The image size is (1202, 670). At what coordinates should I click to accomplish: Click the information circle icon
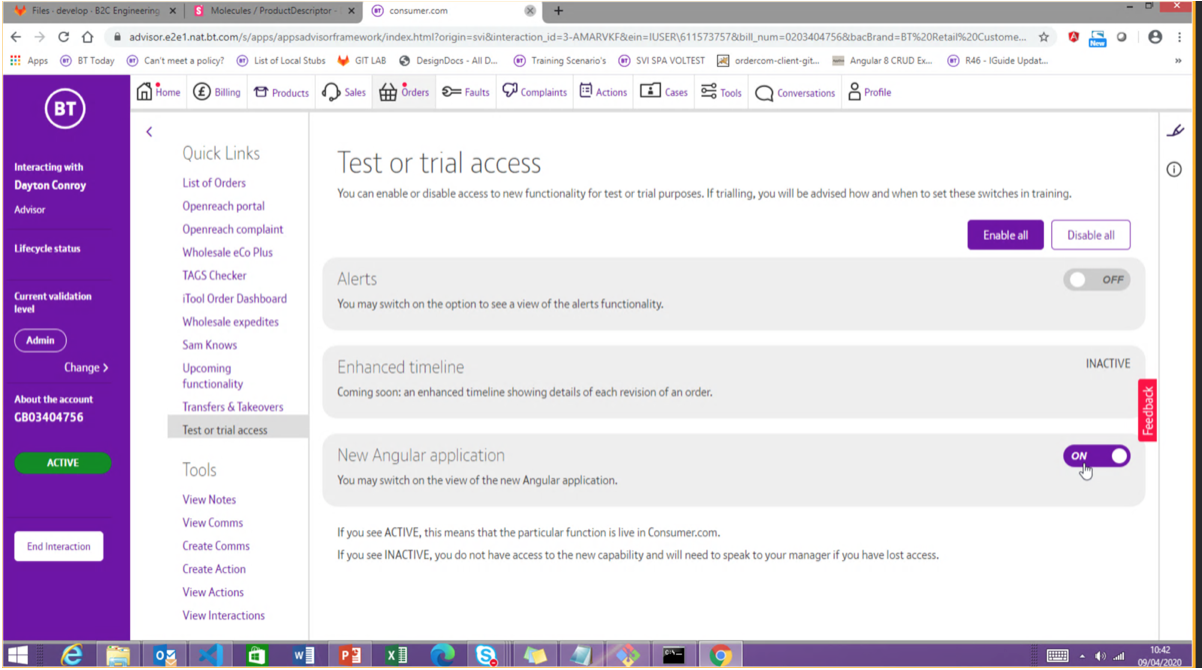pos(1174,170)
